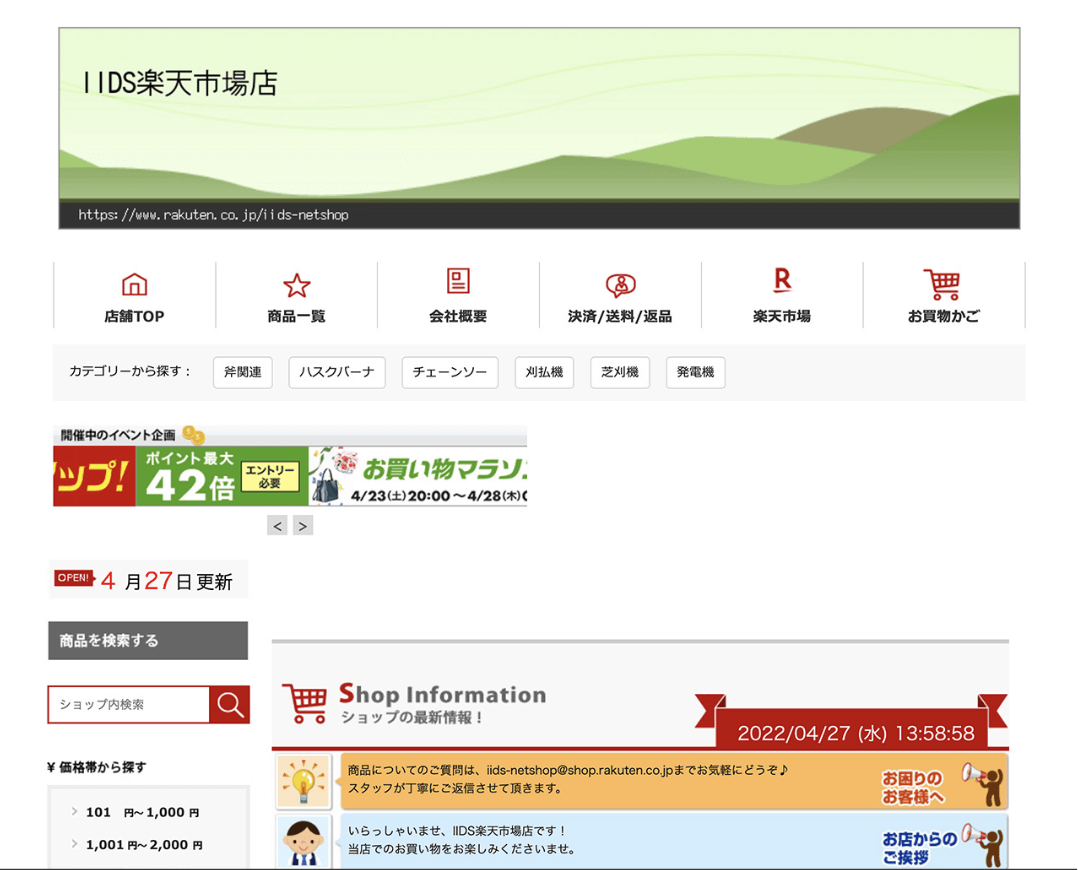
Task: Select 発電機 category
Action: pyautogui.click(x=696, y=372)
